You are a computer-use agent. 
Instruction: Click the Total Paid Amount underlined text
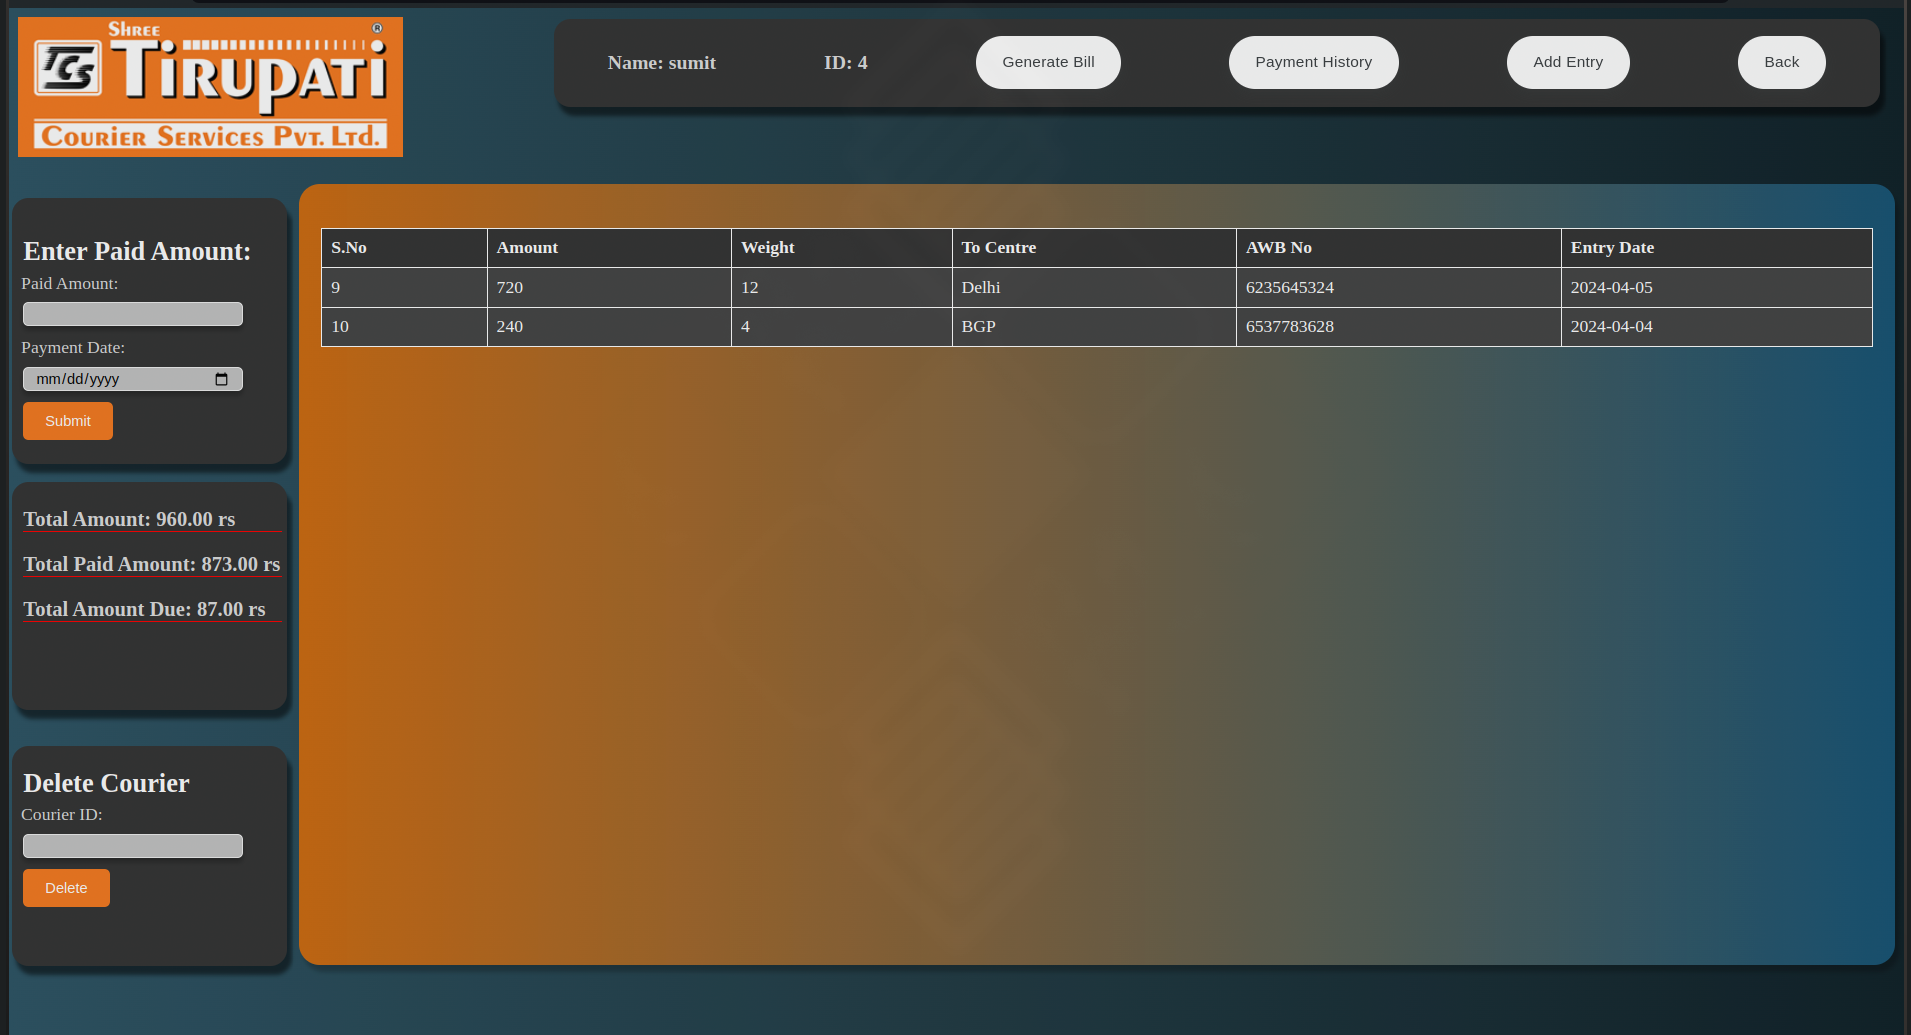pyautogui.click(x=151, y=564)
